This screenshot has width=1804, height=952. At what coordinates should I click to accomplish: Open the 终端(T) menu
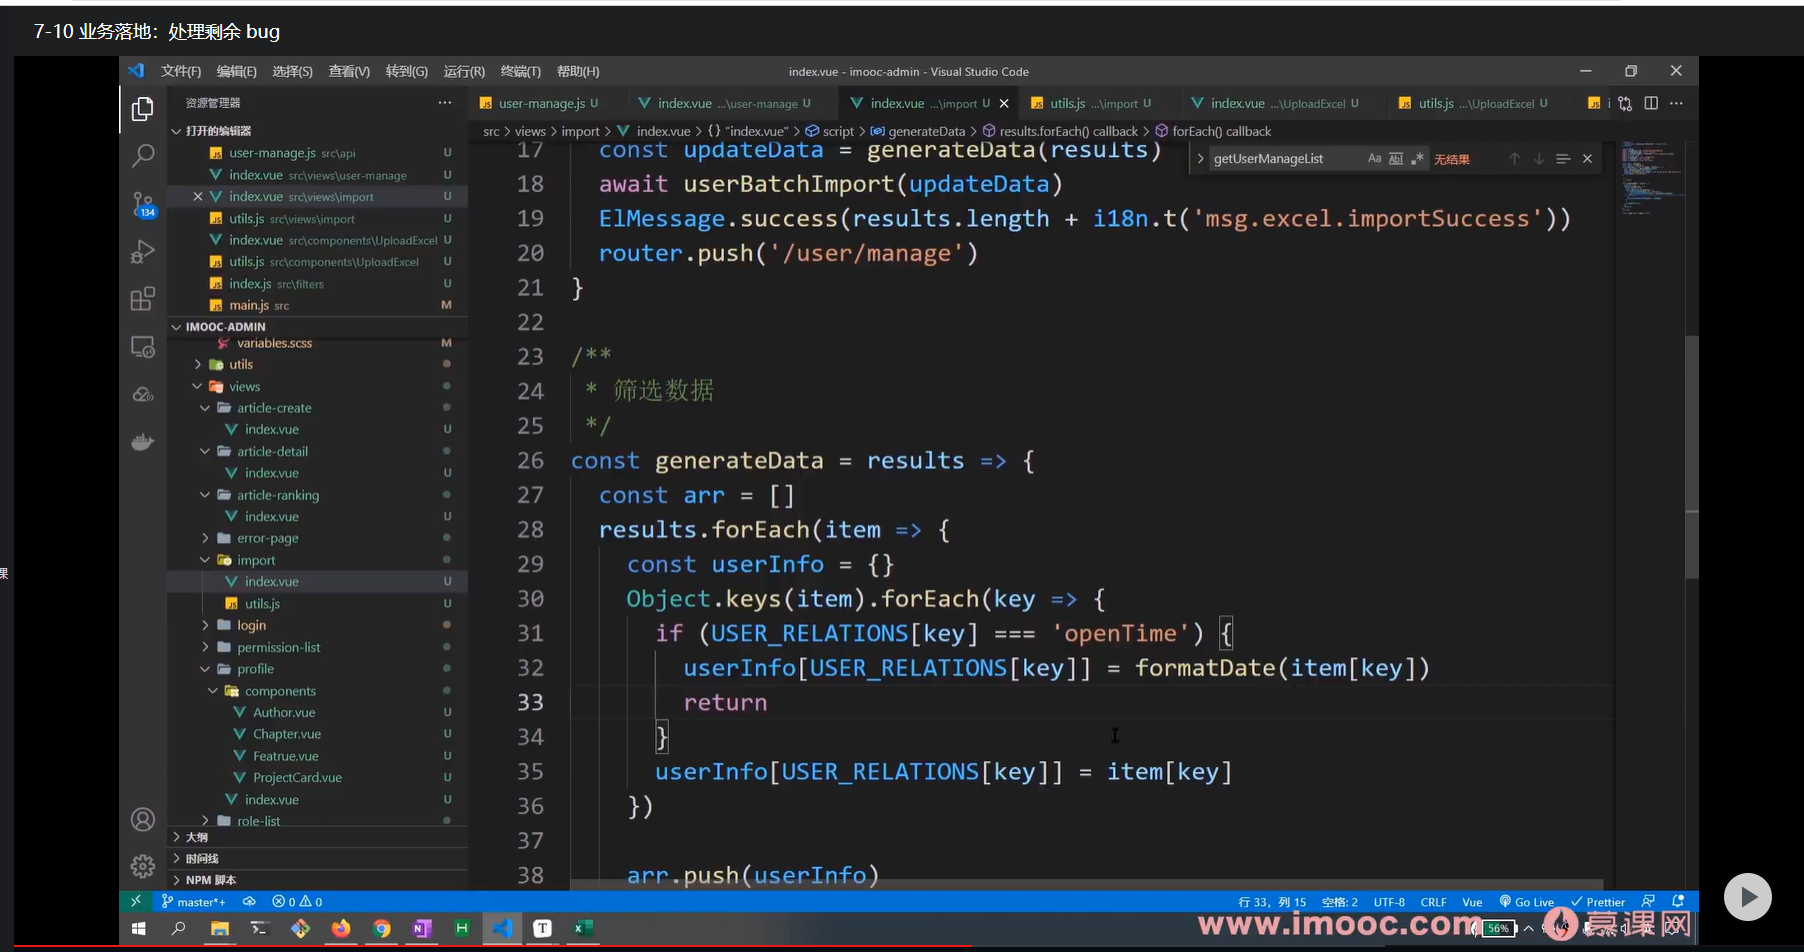521,72
